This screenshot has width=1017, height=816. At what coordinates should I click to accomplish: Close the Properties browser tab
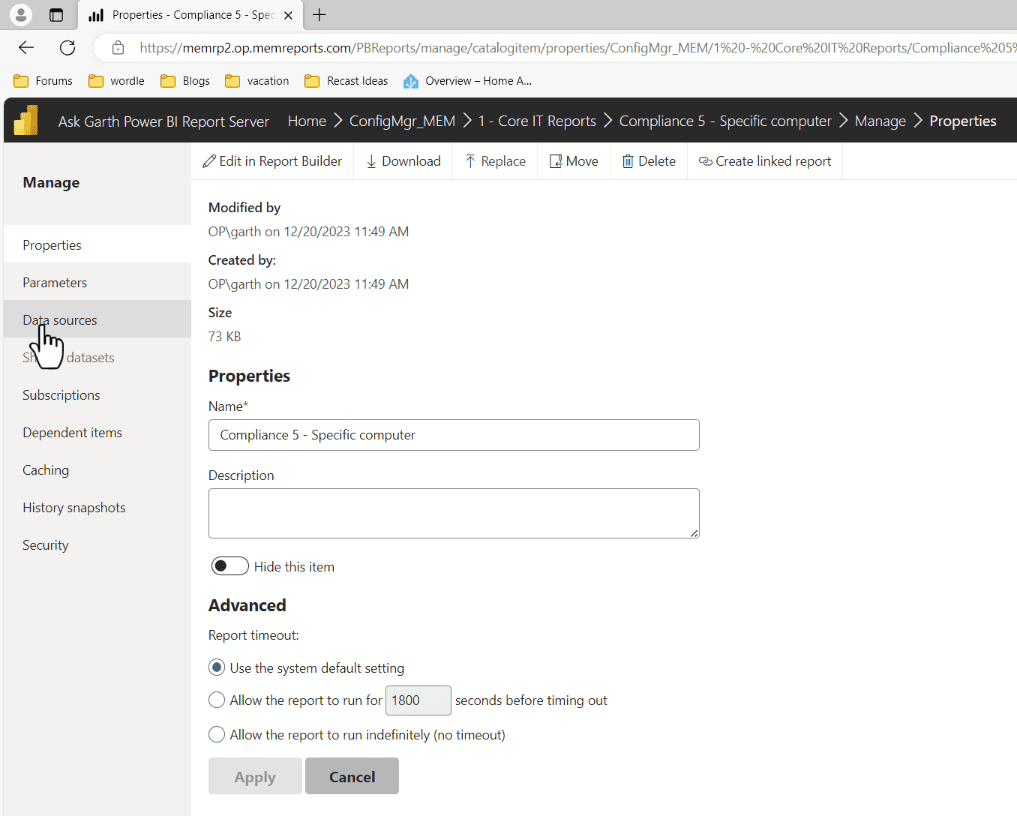289,15
